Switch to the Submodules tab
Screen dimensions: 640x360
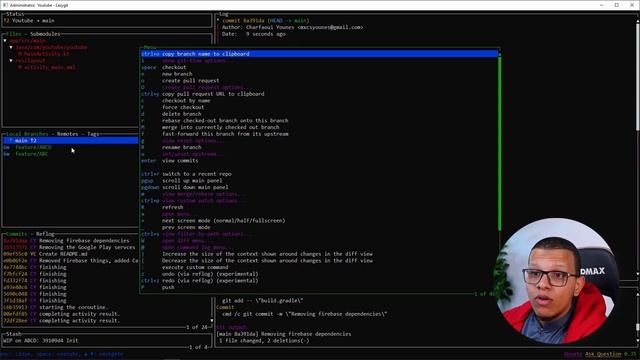[45, 34]
